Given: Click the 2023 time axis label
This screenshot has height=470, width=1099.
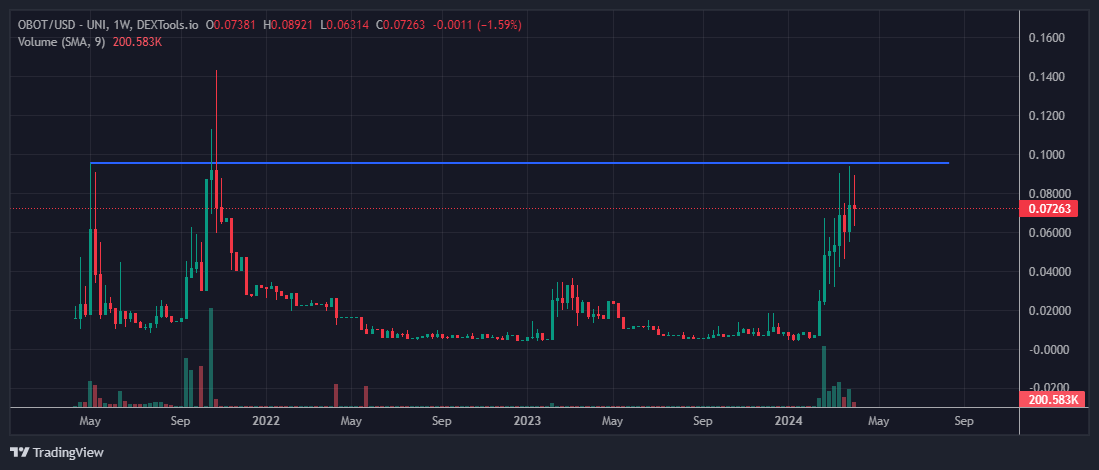Looking at the screenshot, I should tap(527, 422).
